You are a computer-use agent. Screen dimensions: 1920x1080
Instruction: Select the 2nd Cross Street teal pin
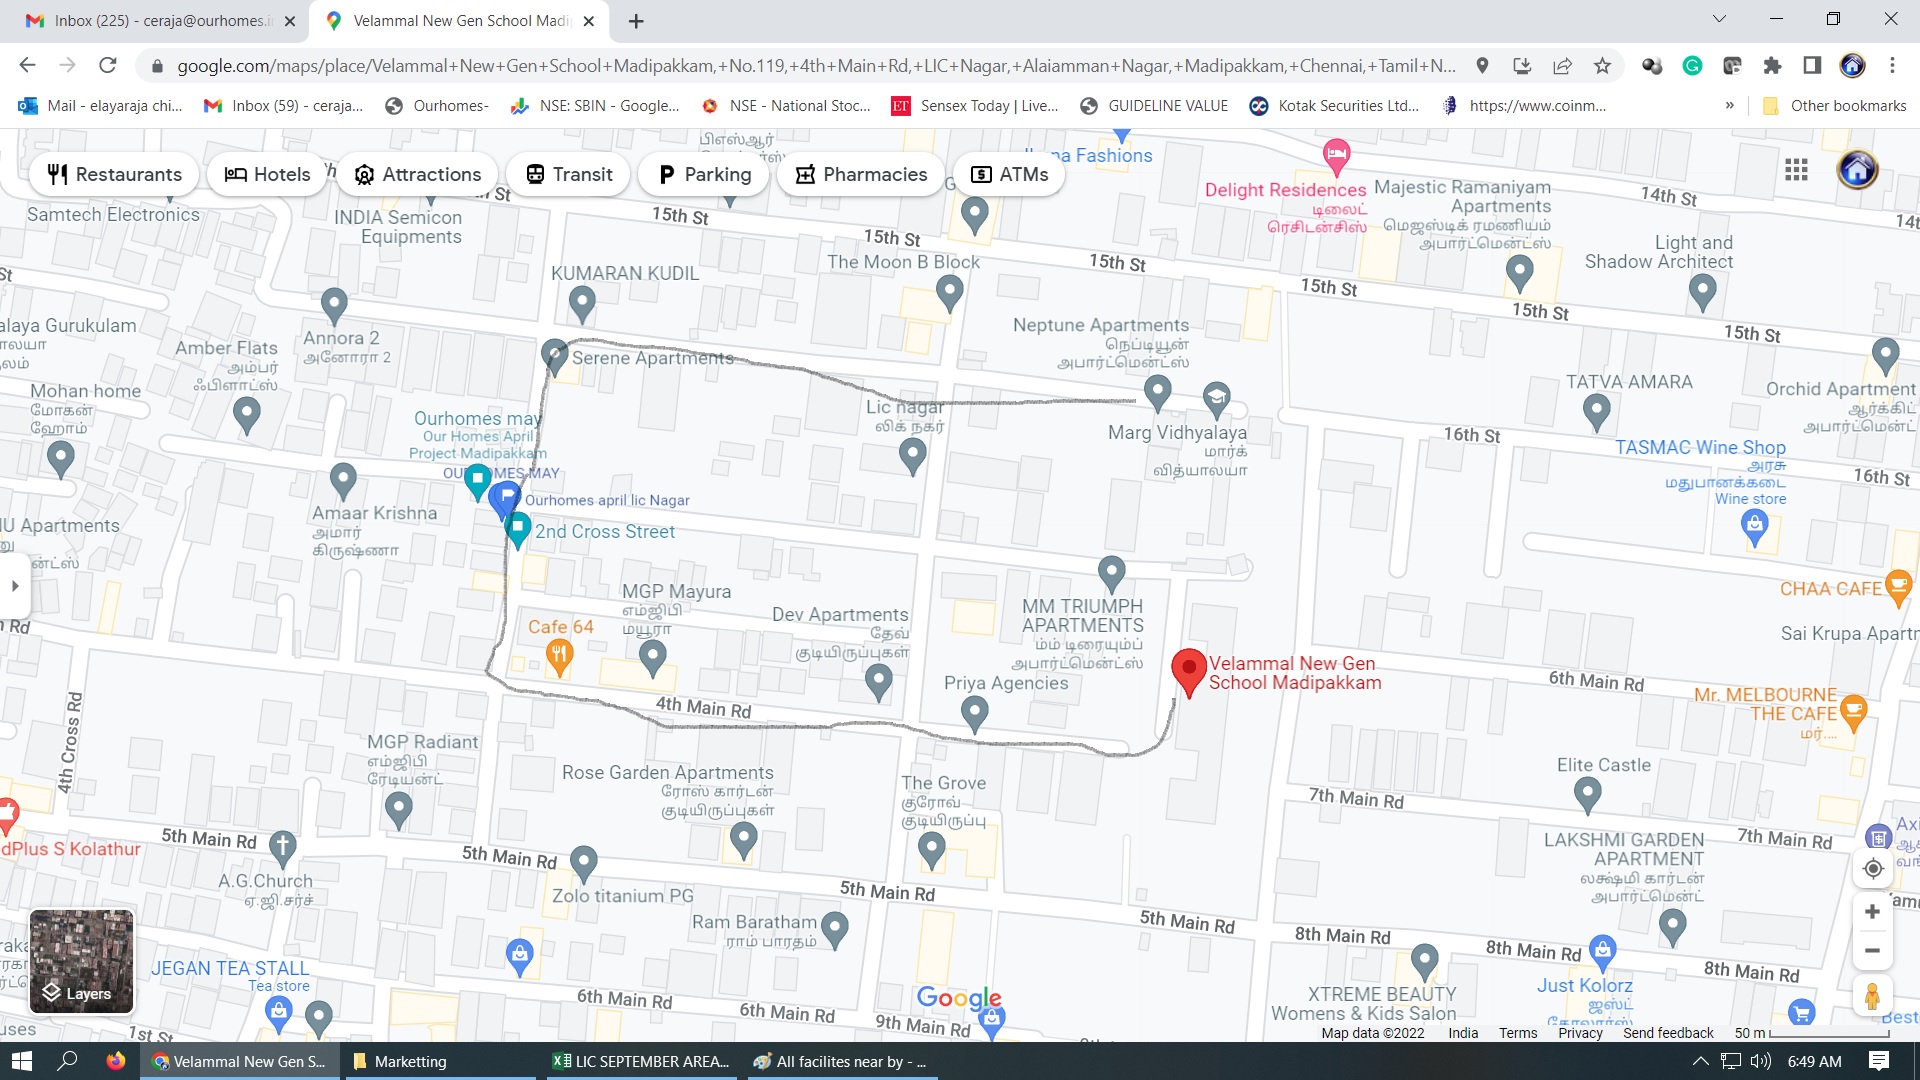(x=517, y=530)
